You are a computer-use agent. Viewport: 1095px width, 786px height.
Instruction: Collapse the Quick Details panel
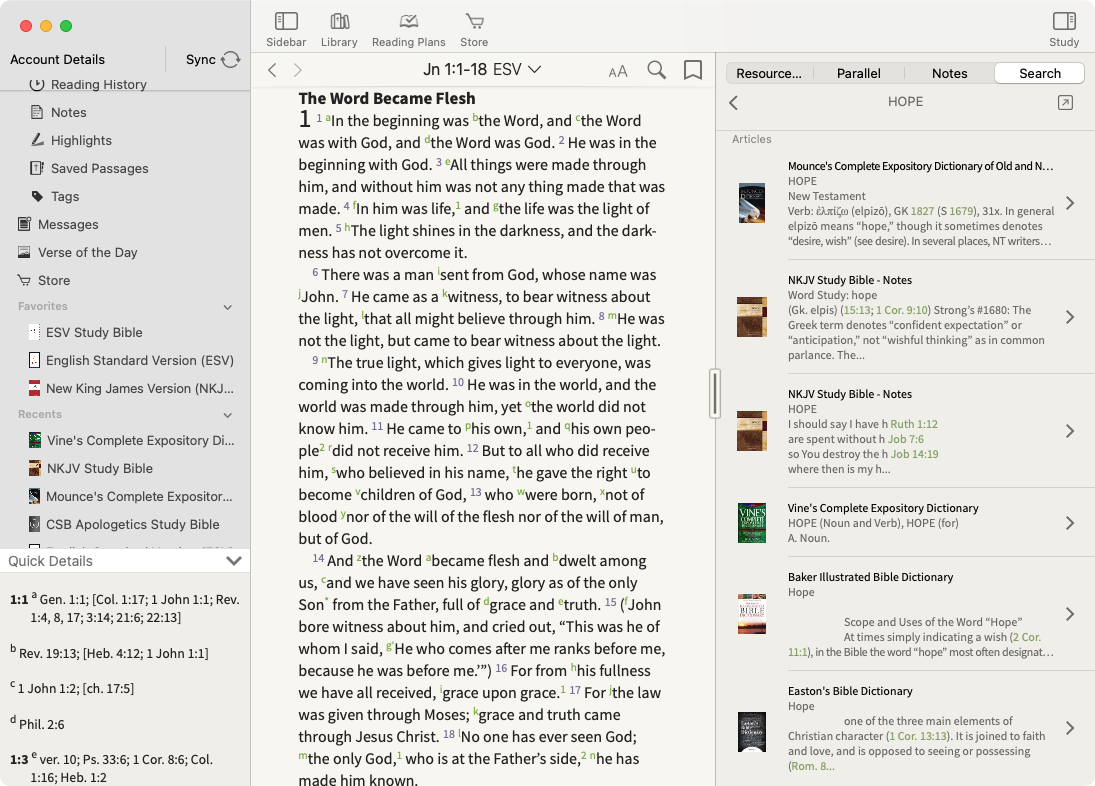tap(234, 561)
